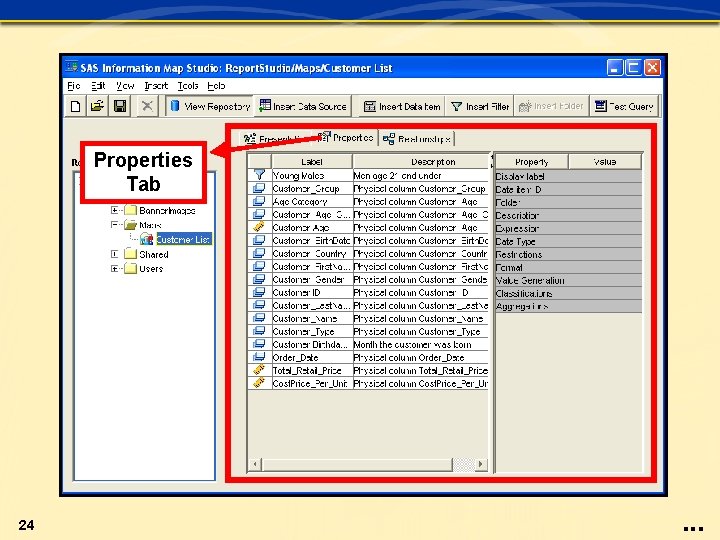The image size is (720, 540).
Task: Open the View menu
Action: [125, 86]
